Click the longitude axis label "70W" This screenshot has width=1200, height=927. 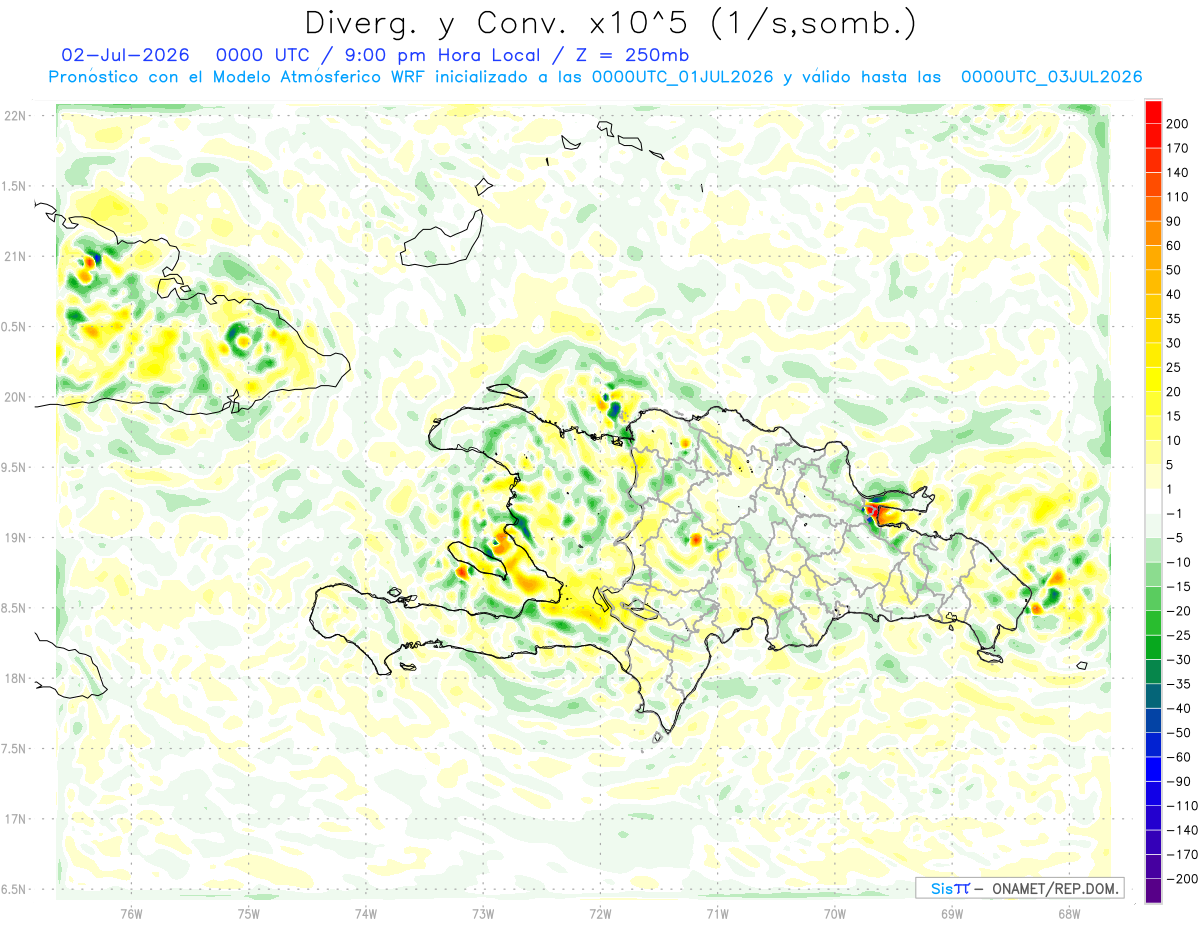click(835, 912)
